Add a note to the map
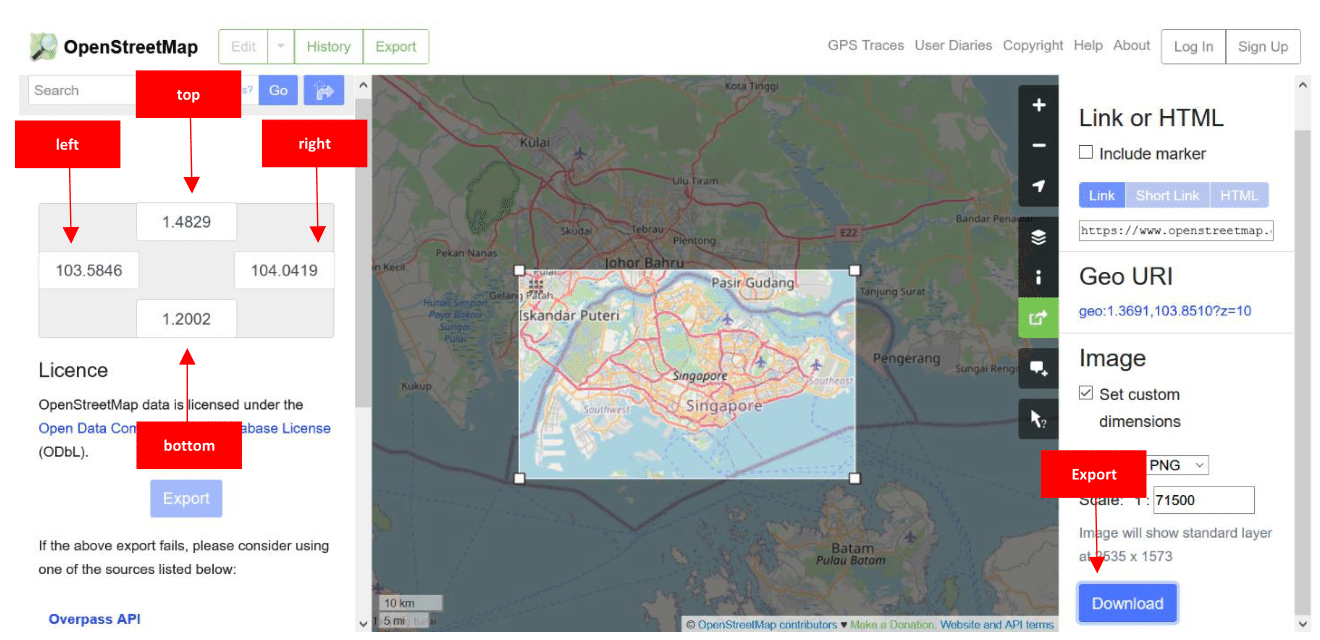This screenshot has width=1320, height=640. (1039, 369)
